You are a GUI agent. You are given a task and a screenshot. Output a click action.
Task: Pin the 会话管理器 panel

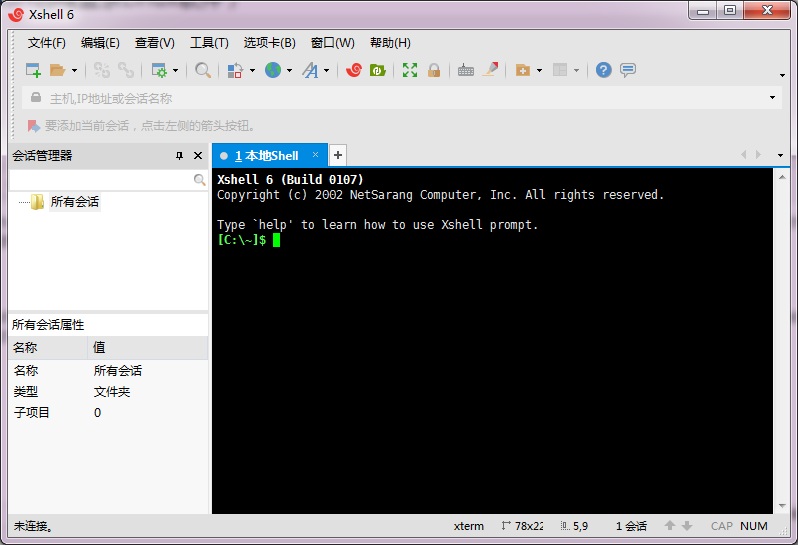(x=179, y=156)
